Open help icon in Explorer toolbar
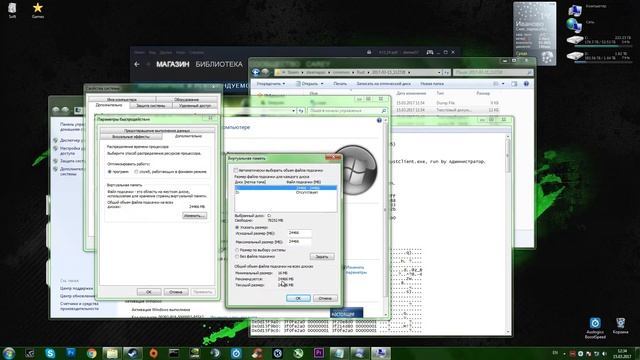This screenshot has height=360, width=640. click(526, 84)
